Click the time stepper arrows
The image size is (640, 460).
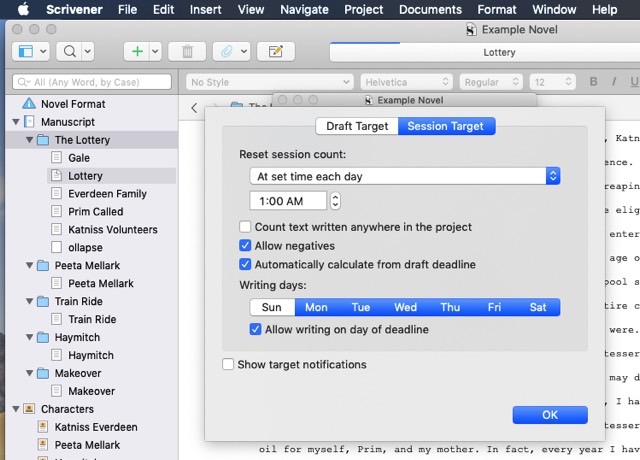click(335, 201)
